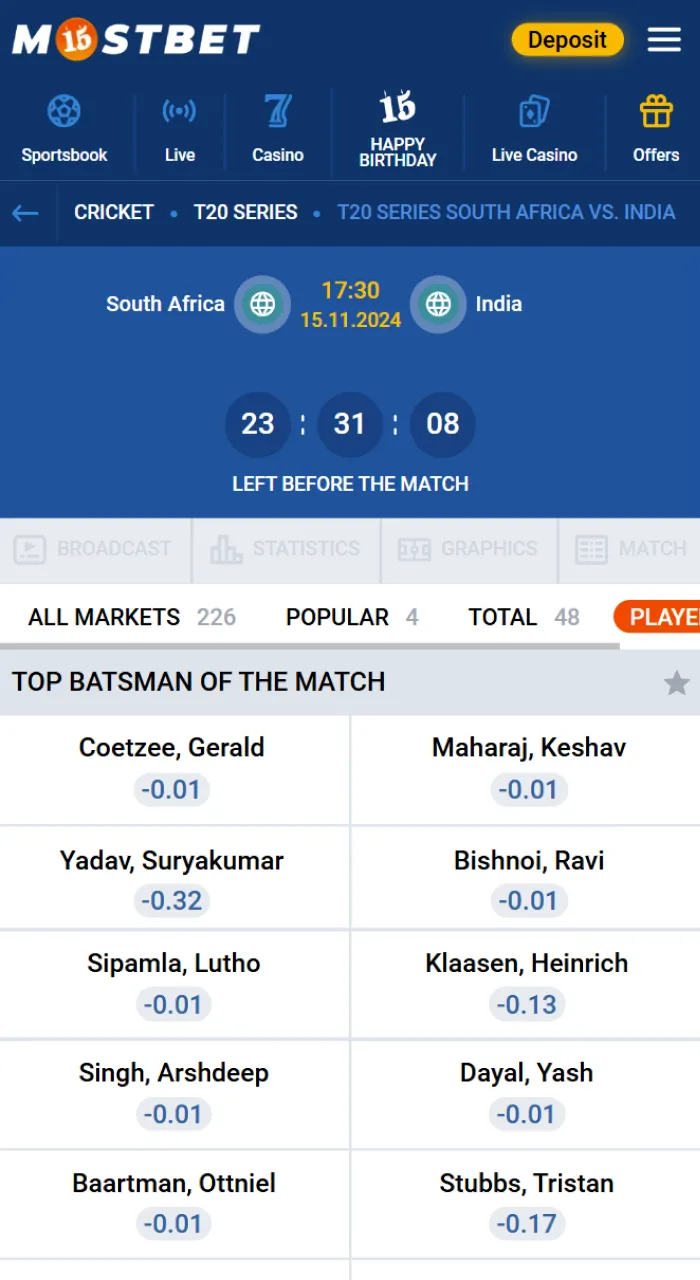This screenshot has width=700, height=1280.
Task: Click the Deposit button
Action: coord(567,40)
